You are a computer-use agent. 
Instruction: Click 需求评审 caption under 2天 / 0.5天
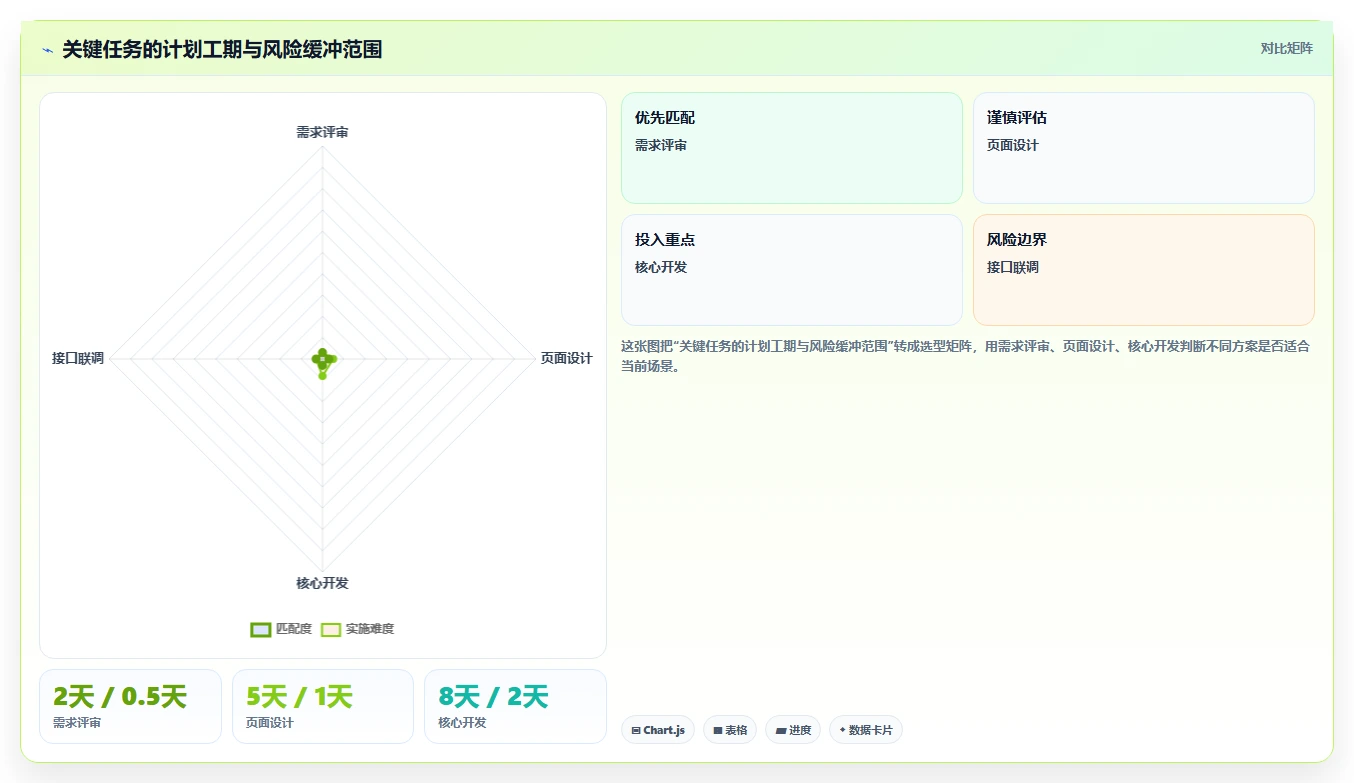[x=77, y=723]
